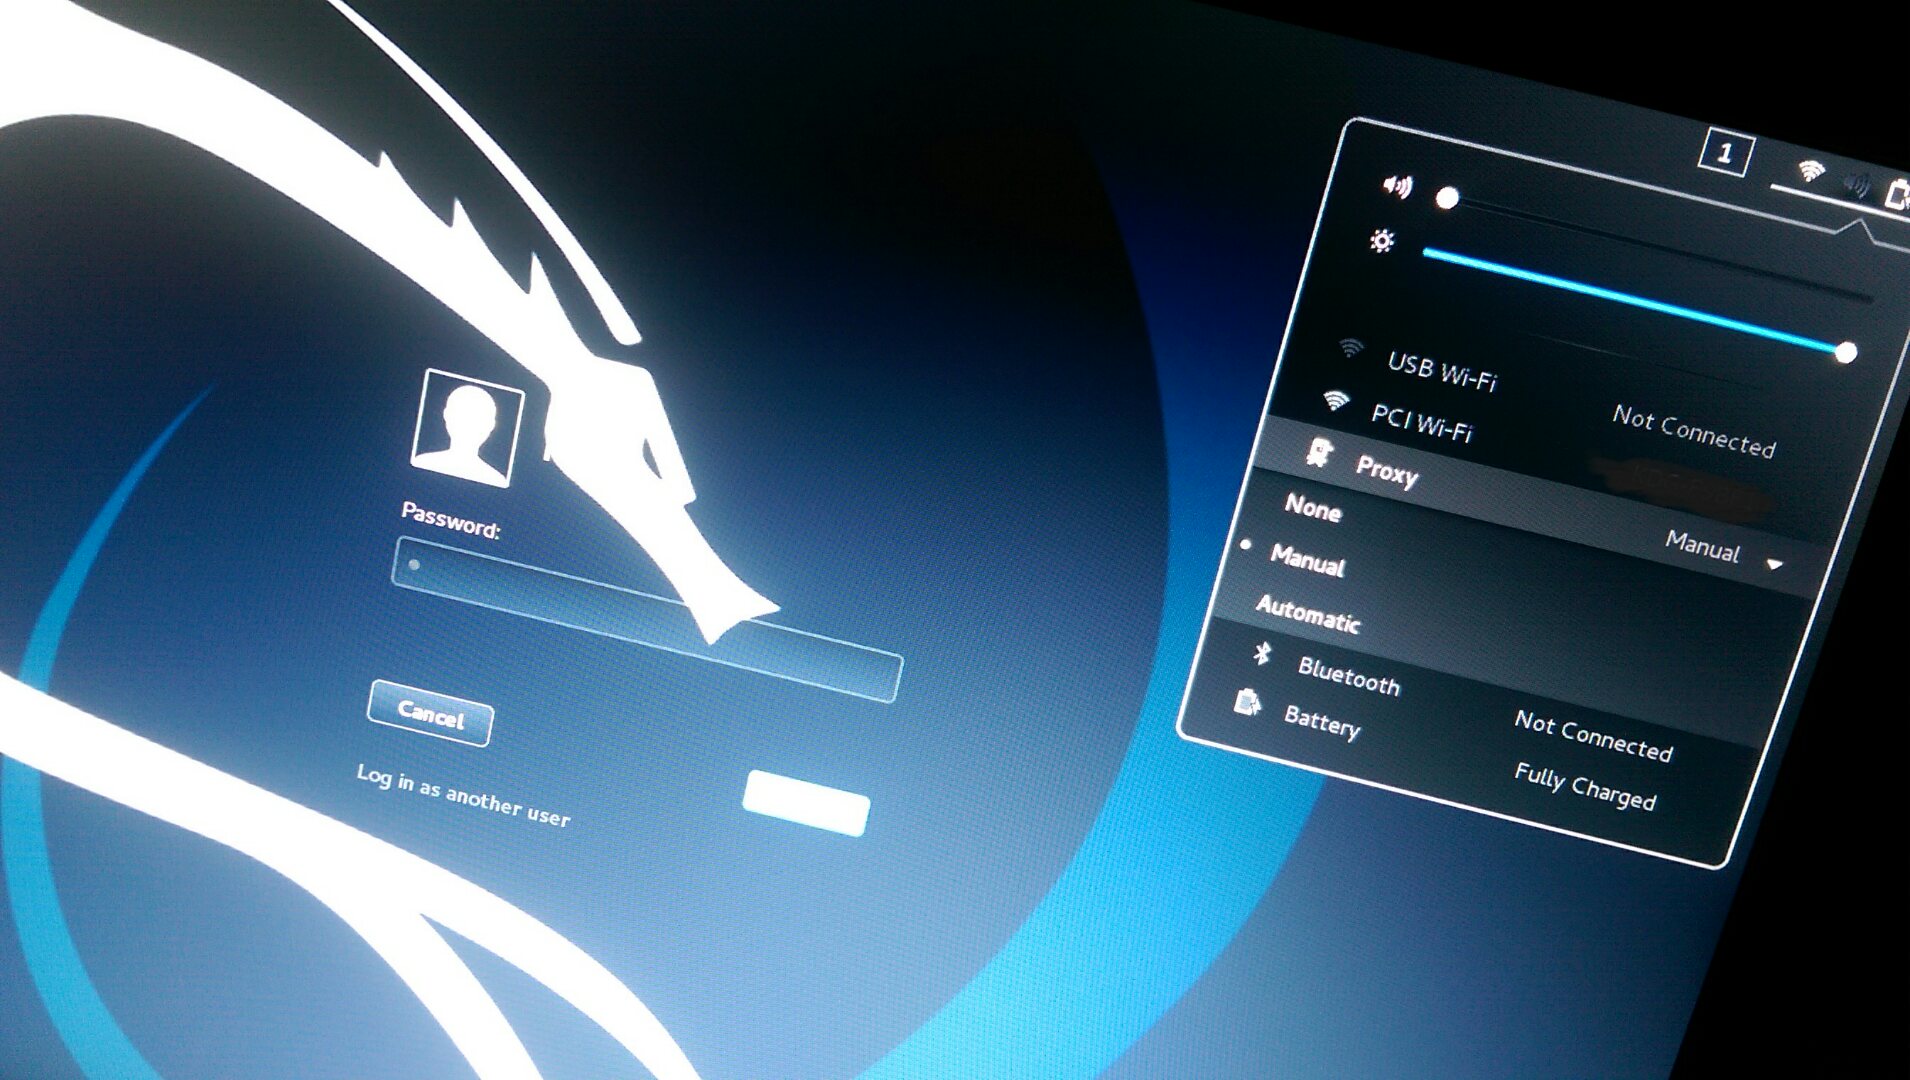
Task: Click the volume status icon in the top bar
Action: pos(1856,184)
